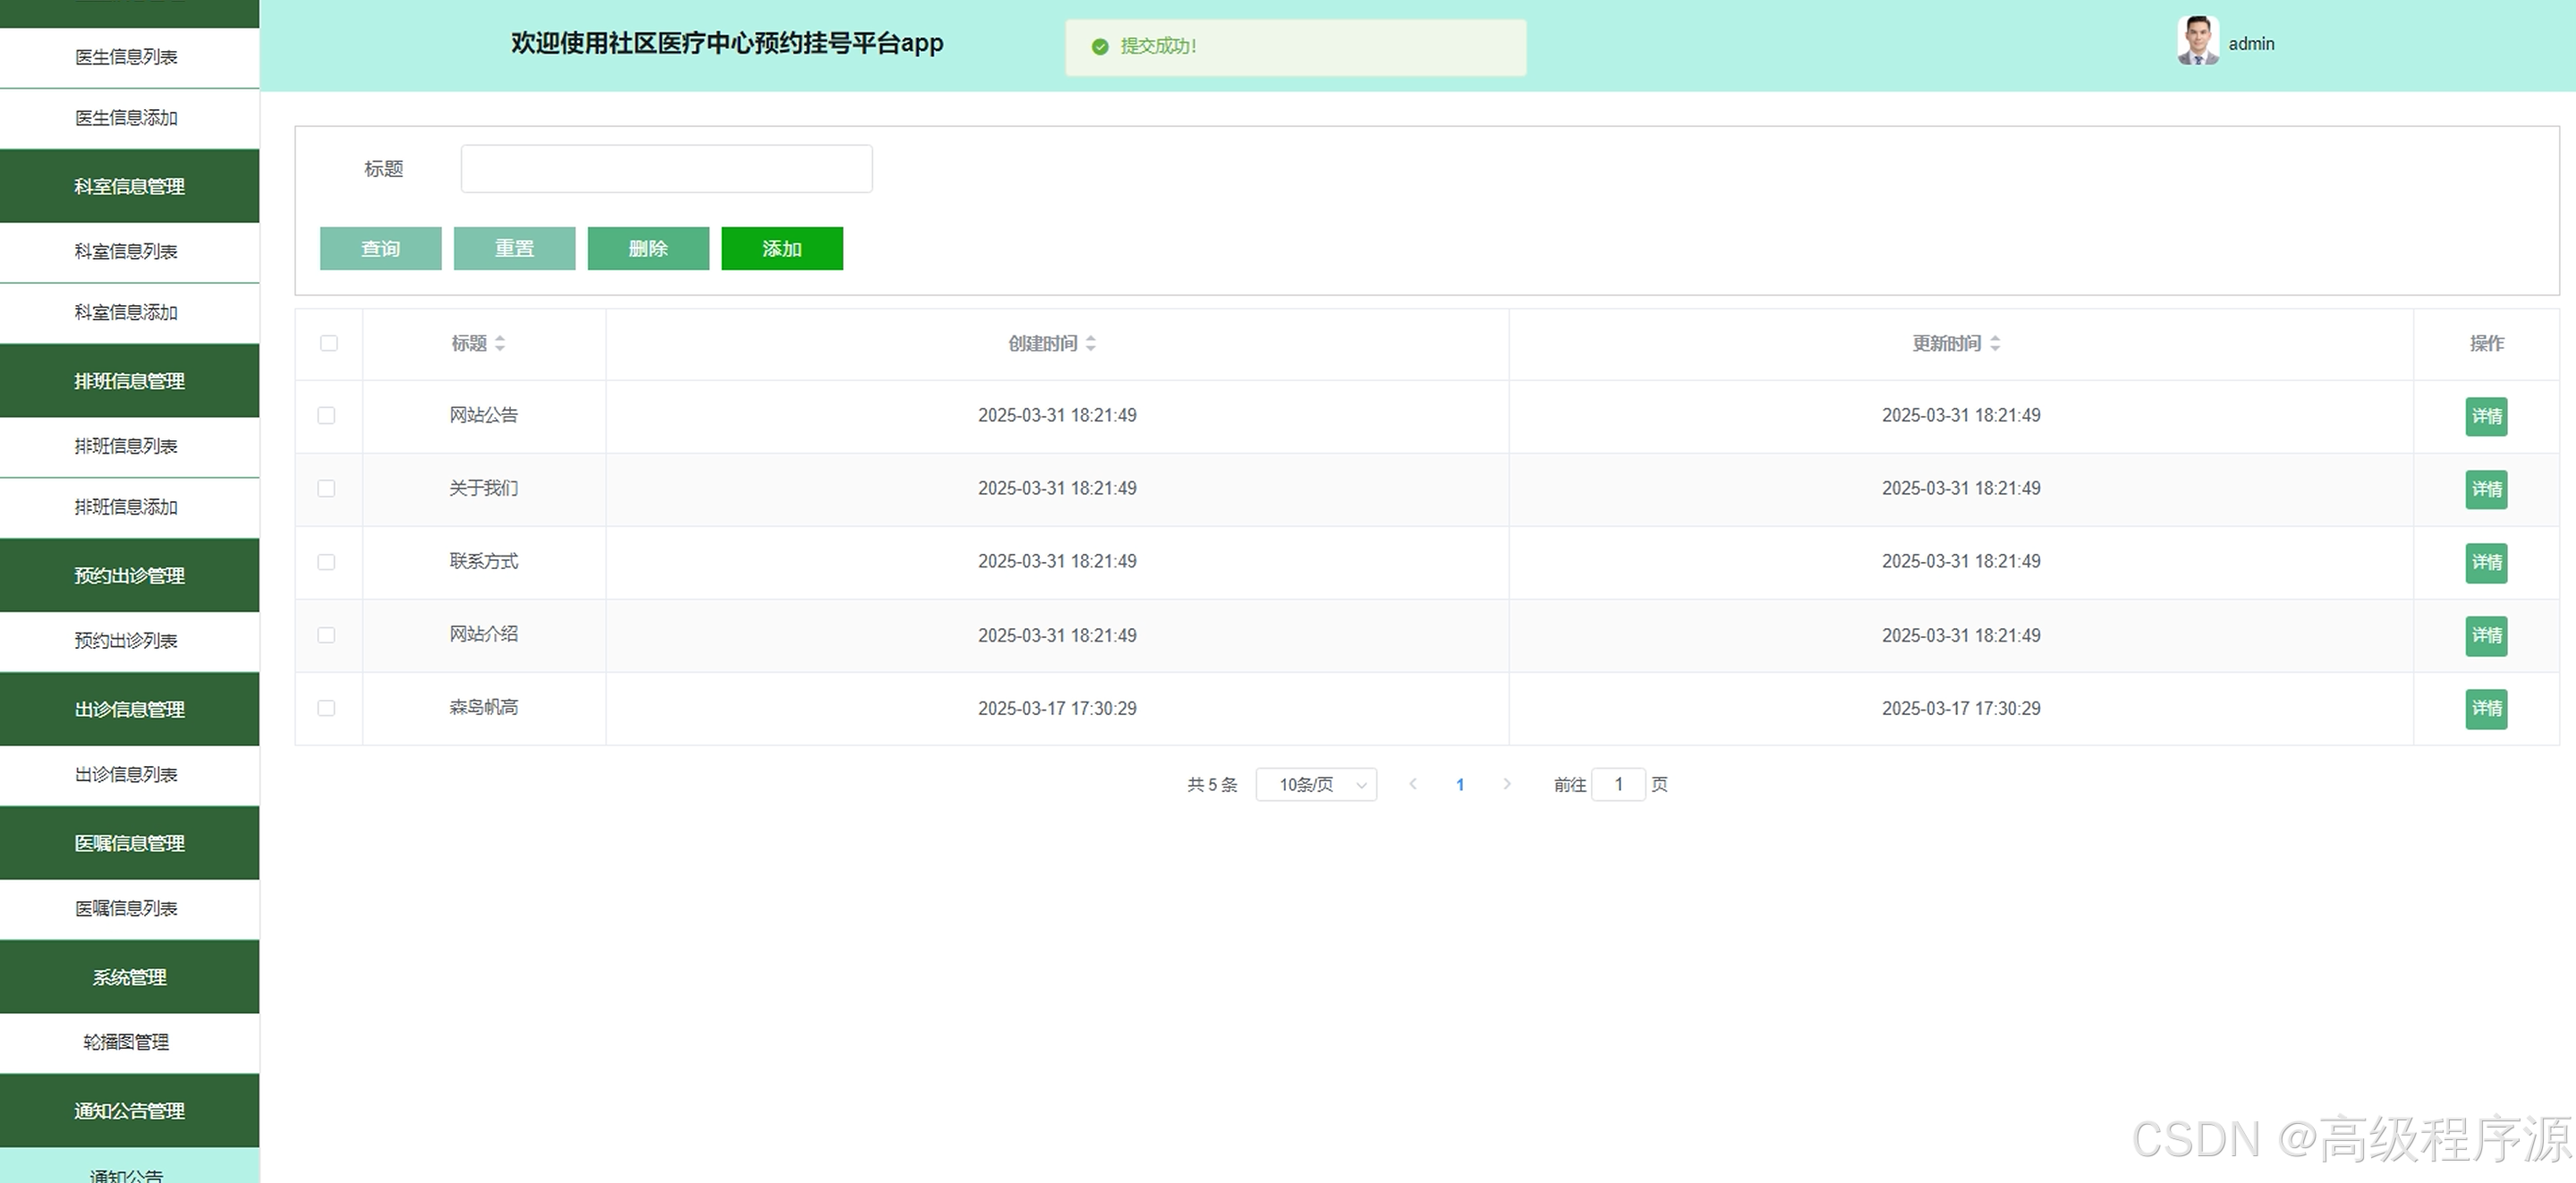2576x1183 pixels.
Task: Open 医生信息列表 menu item
Action: (127, 58)
